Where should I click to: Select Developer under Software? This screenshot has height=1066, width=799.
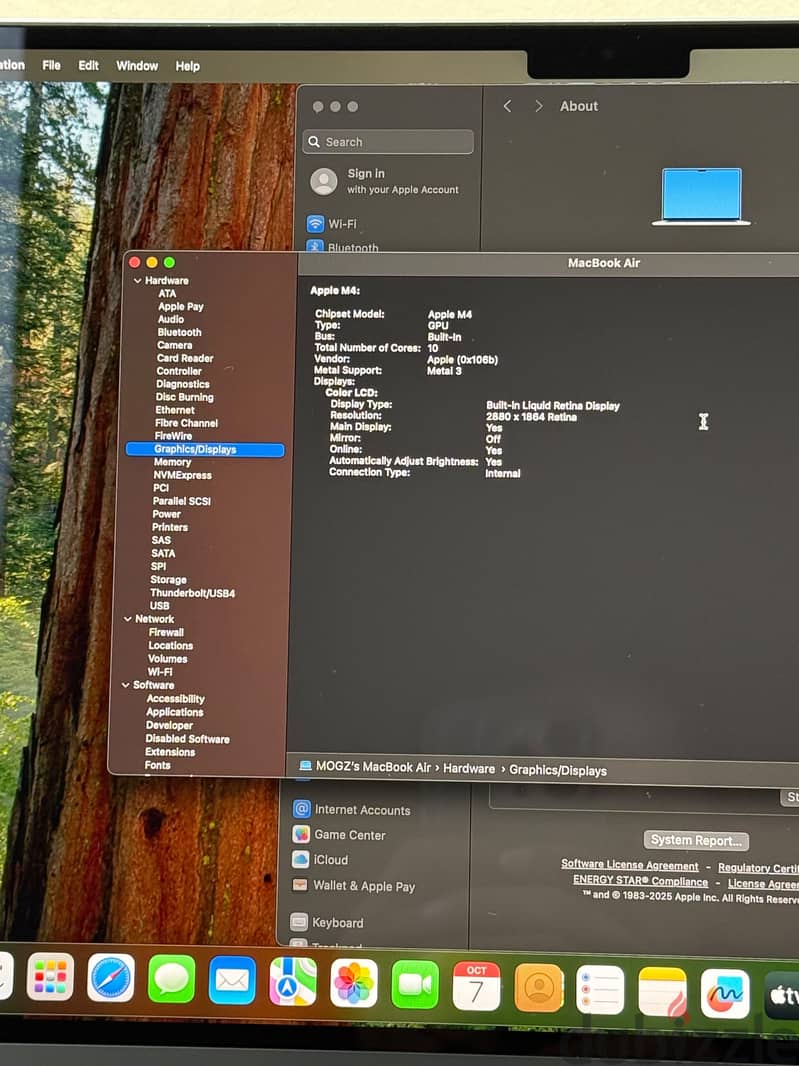tap(169, 725)
